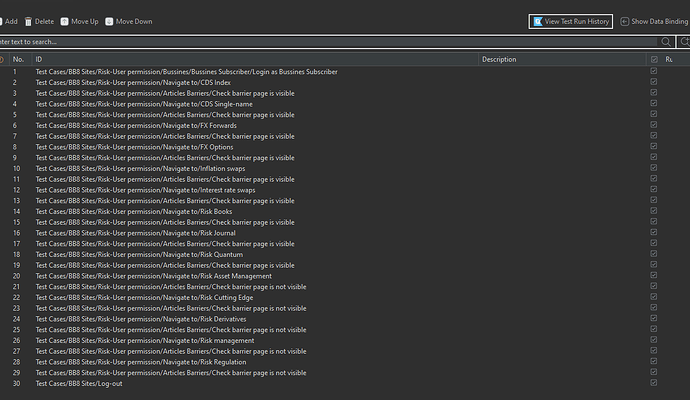Viewport: 690px width, 400px height.
Task: Select the Navigate to/Risk Asset Management row
Action: [x=154, y=276]
